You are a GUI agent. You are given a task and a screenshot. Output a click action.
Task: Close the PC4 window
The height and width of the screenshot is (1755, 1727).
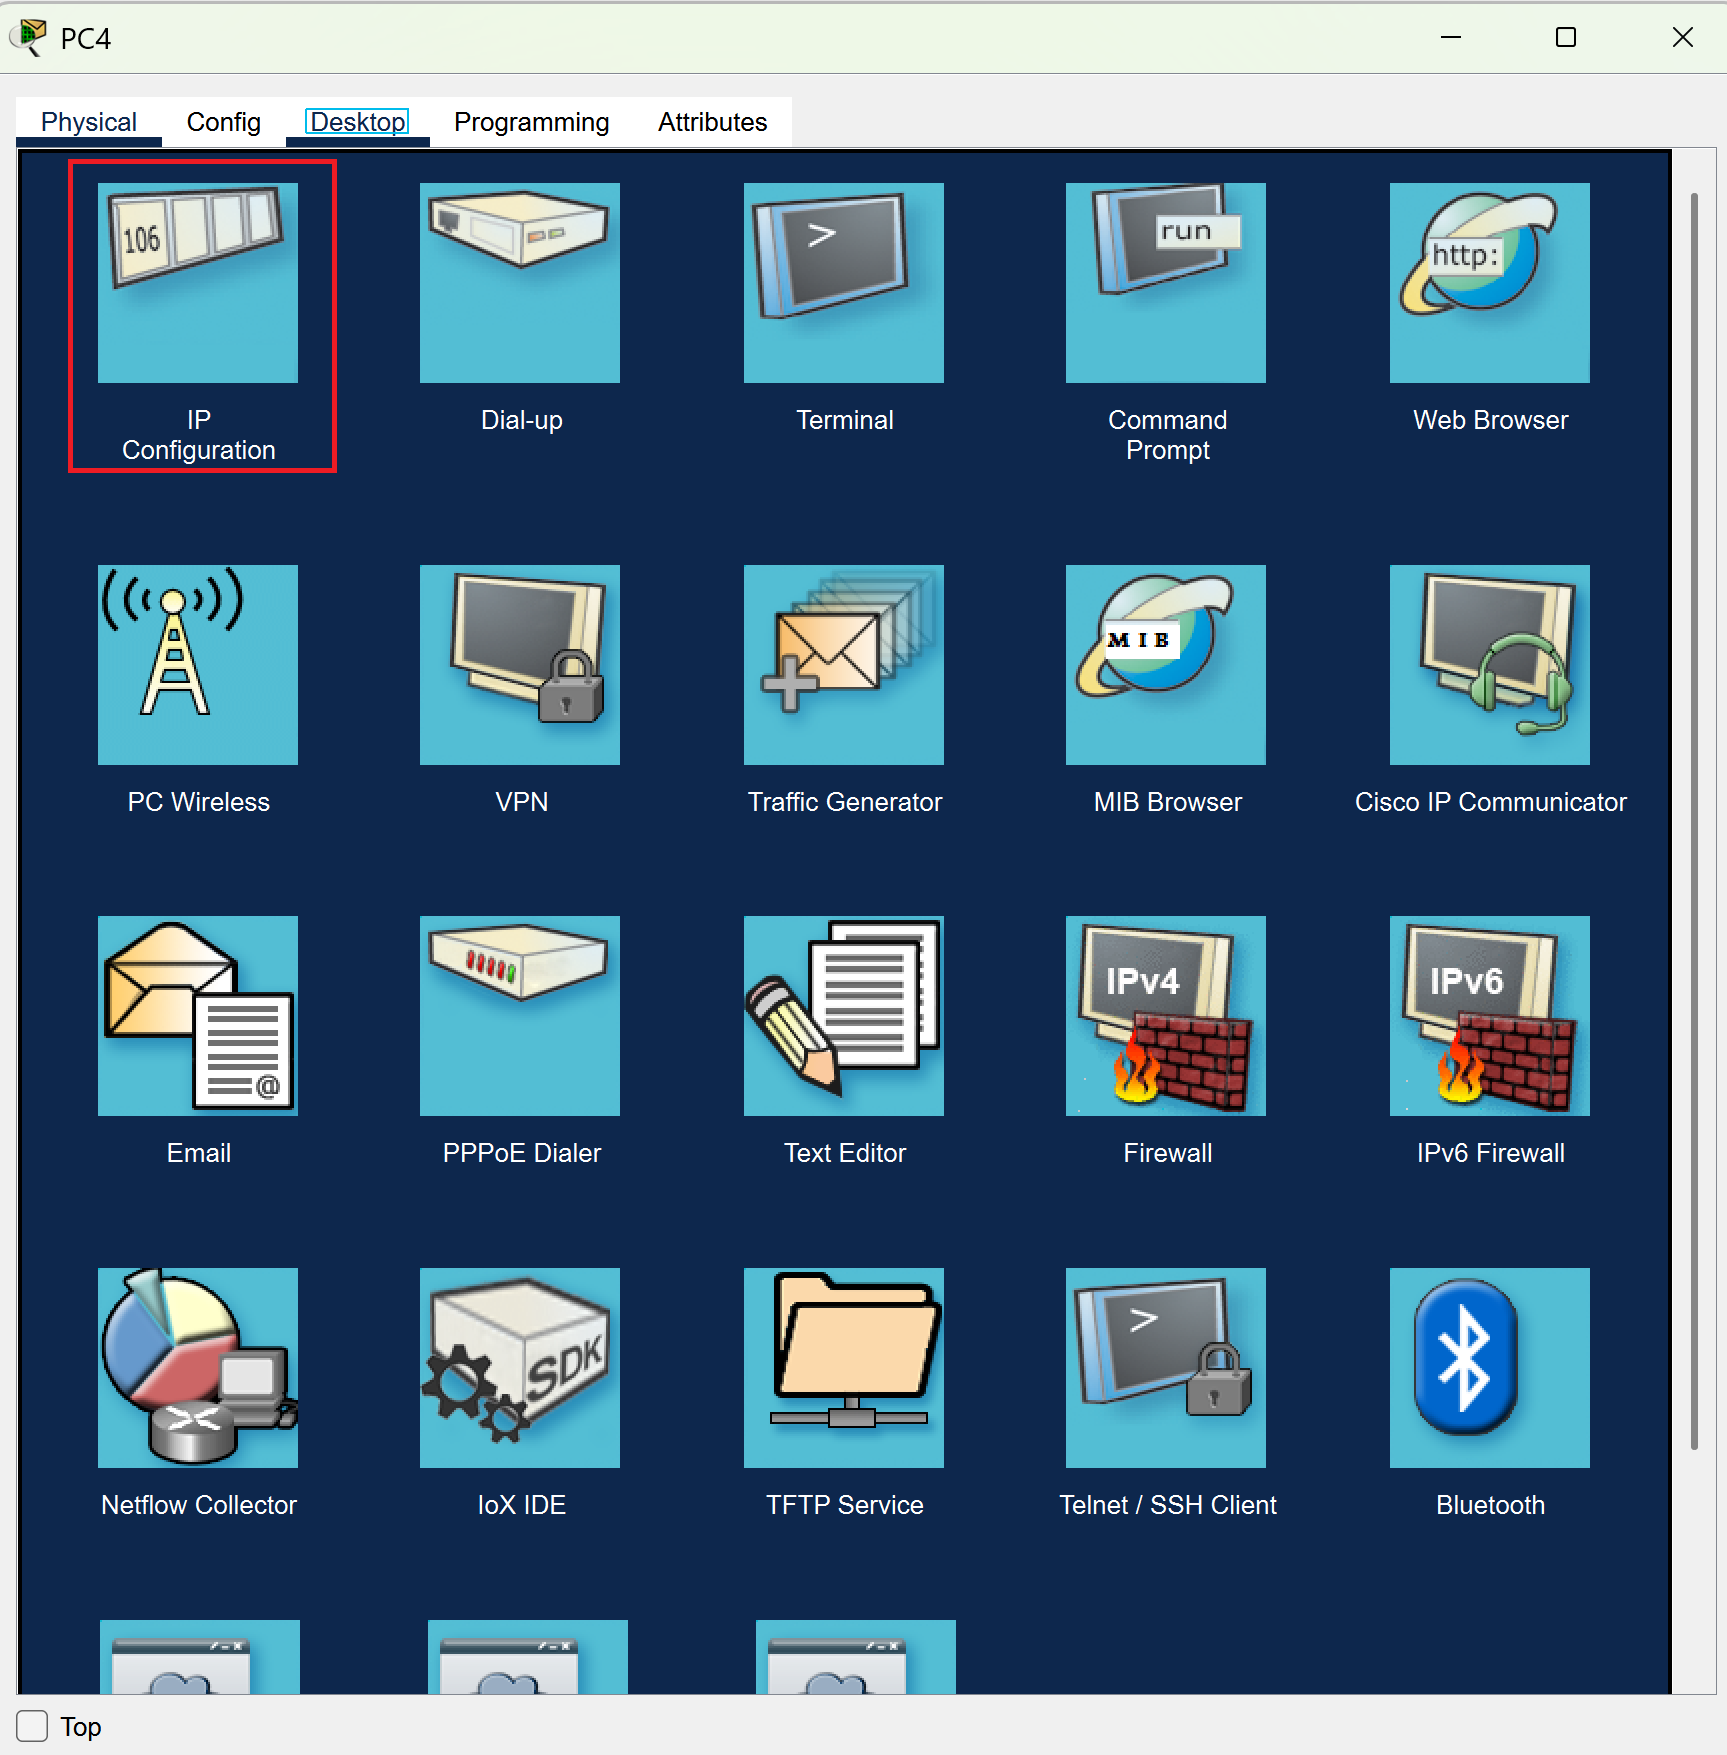click(x=1683, y=37)
